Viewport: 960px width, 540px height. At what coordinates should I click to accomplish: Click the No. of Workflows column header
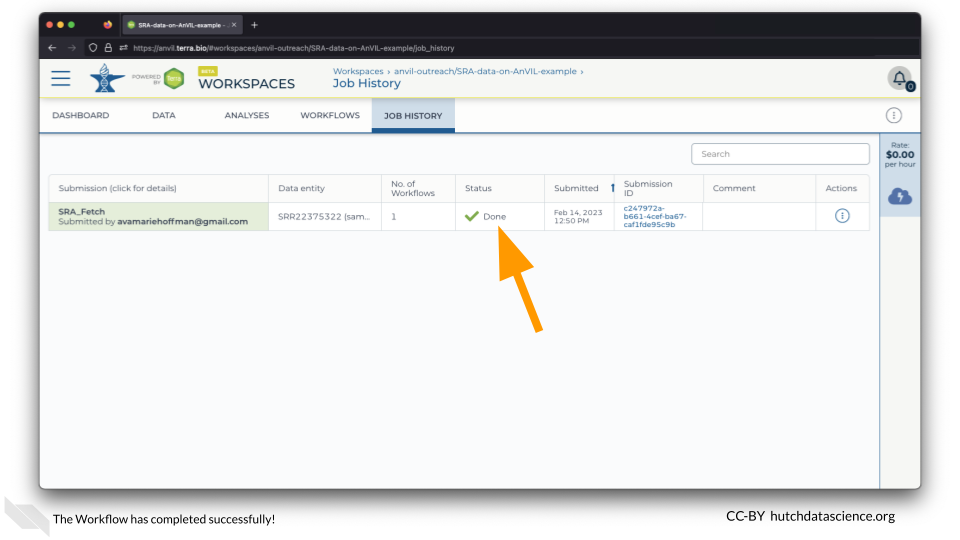pos(413,188)
